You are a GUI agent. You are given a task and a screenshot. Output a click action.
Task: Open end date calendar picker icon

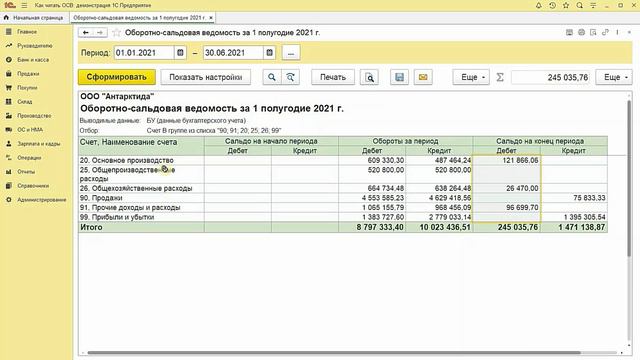click(x=269, y=53)
